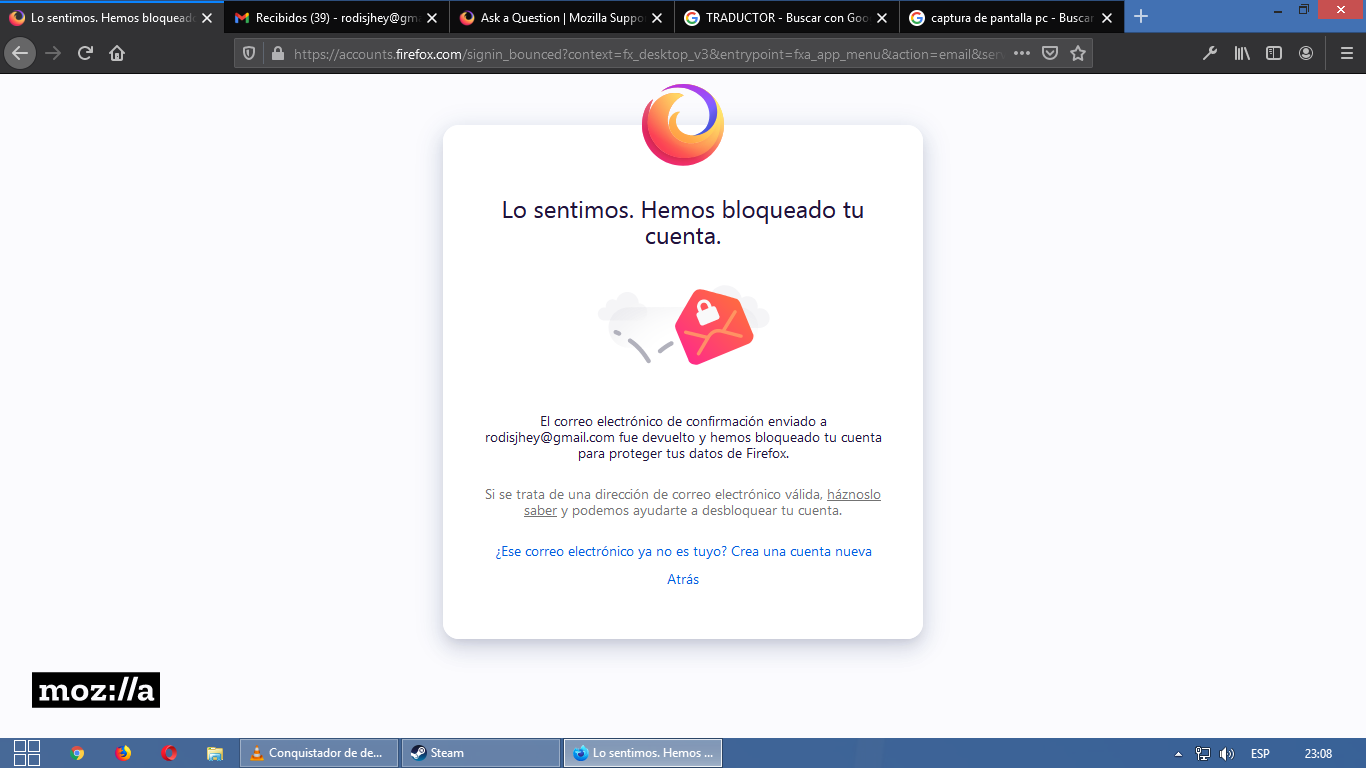Open the Firefox home page icon
Image resolution: width=1366 pixels, height=768 pixels.
(117, 53)
